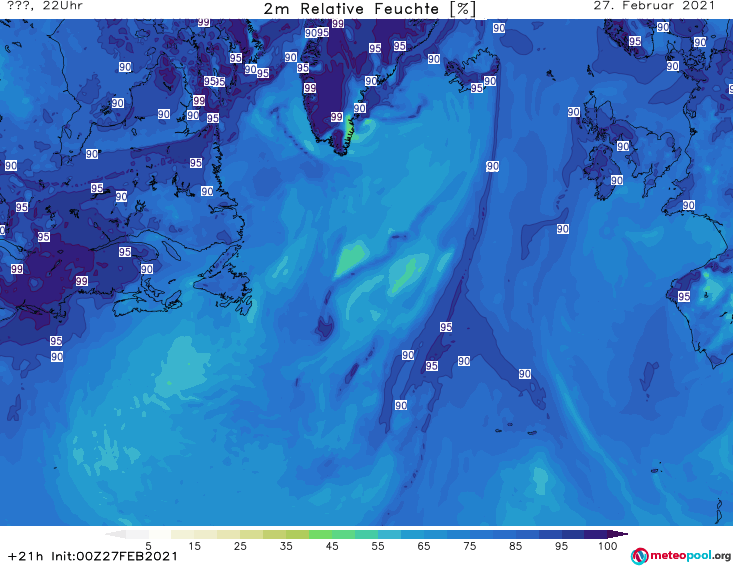Click the legend value '15'

[x=194, y=546]
